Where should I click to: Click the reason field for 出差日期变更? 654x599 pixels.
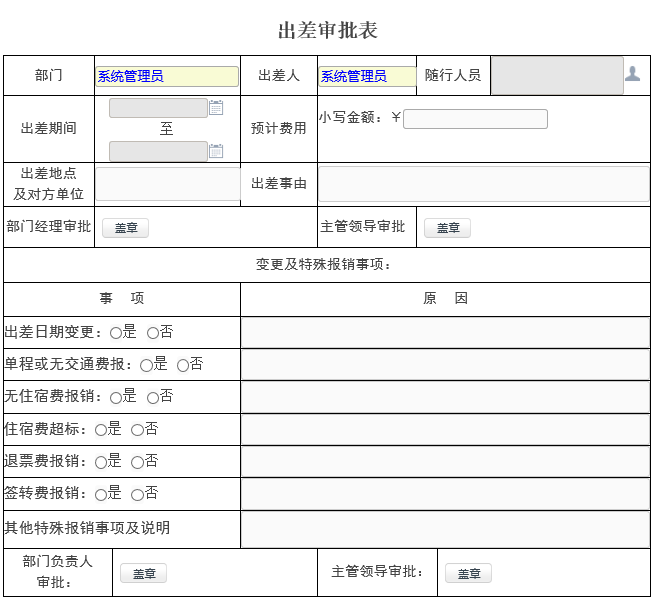point(445,332)
